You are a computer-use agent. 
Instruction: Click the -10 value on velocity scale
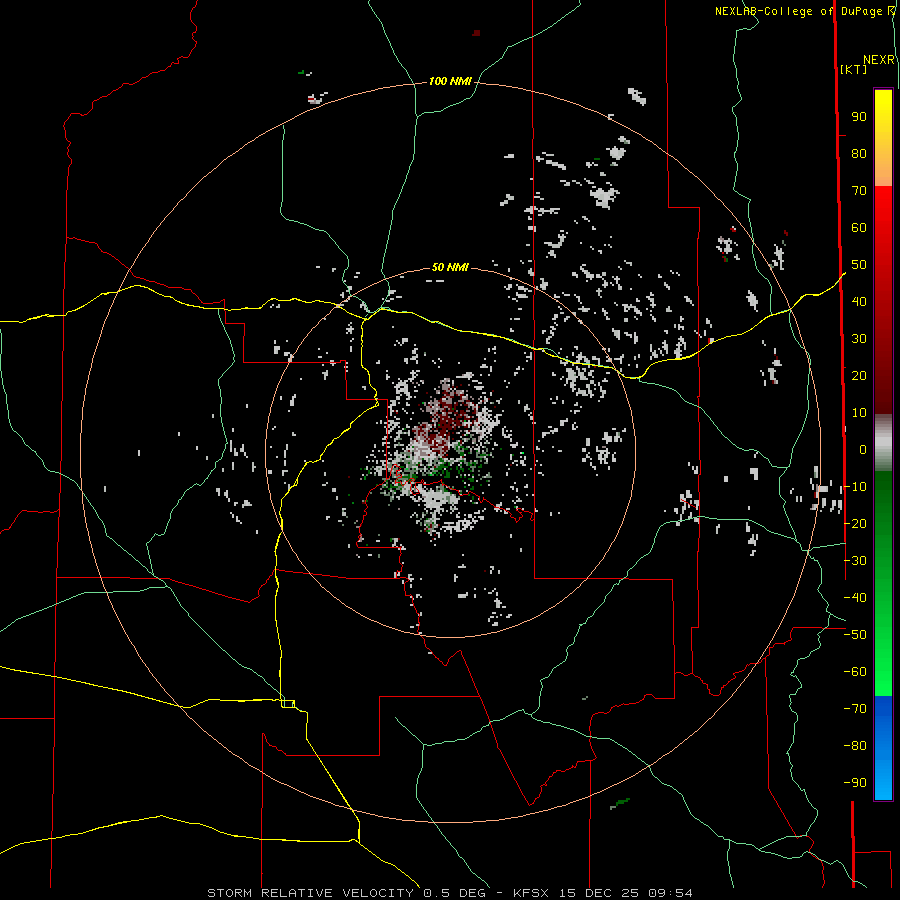[855, 487]
